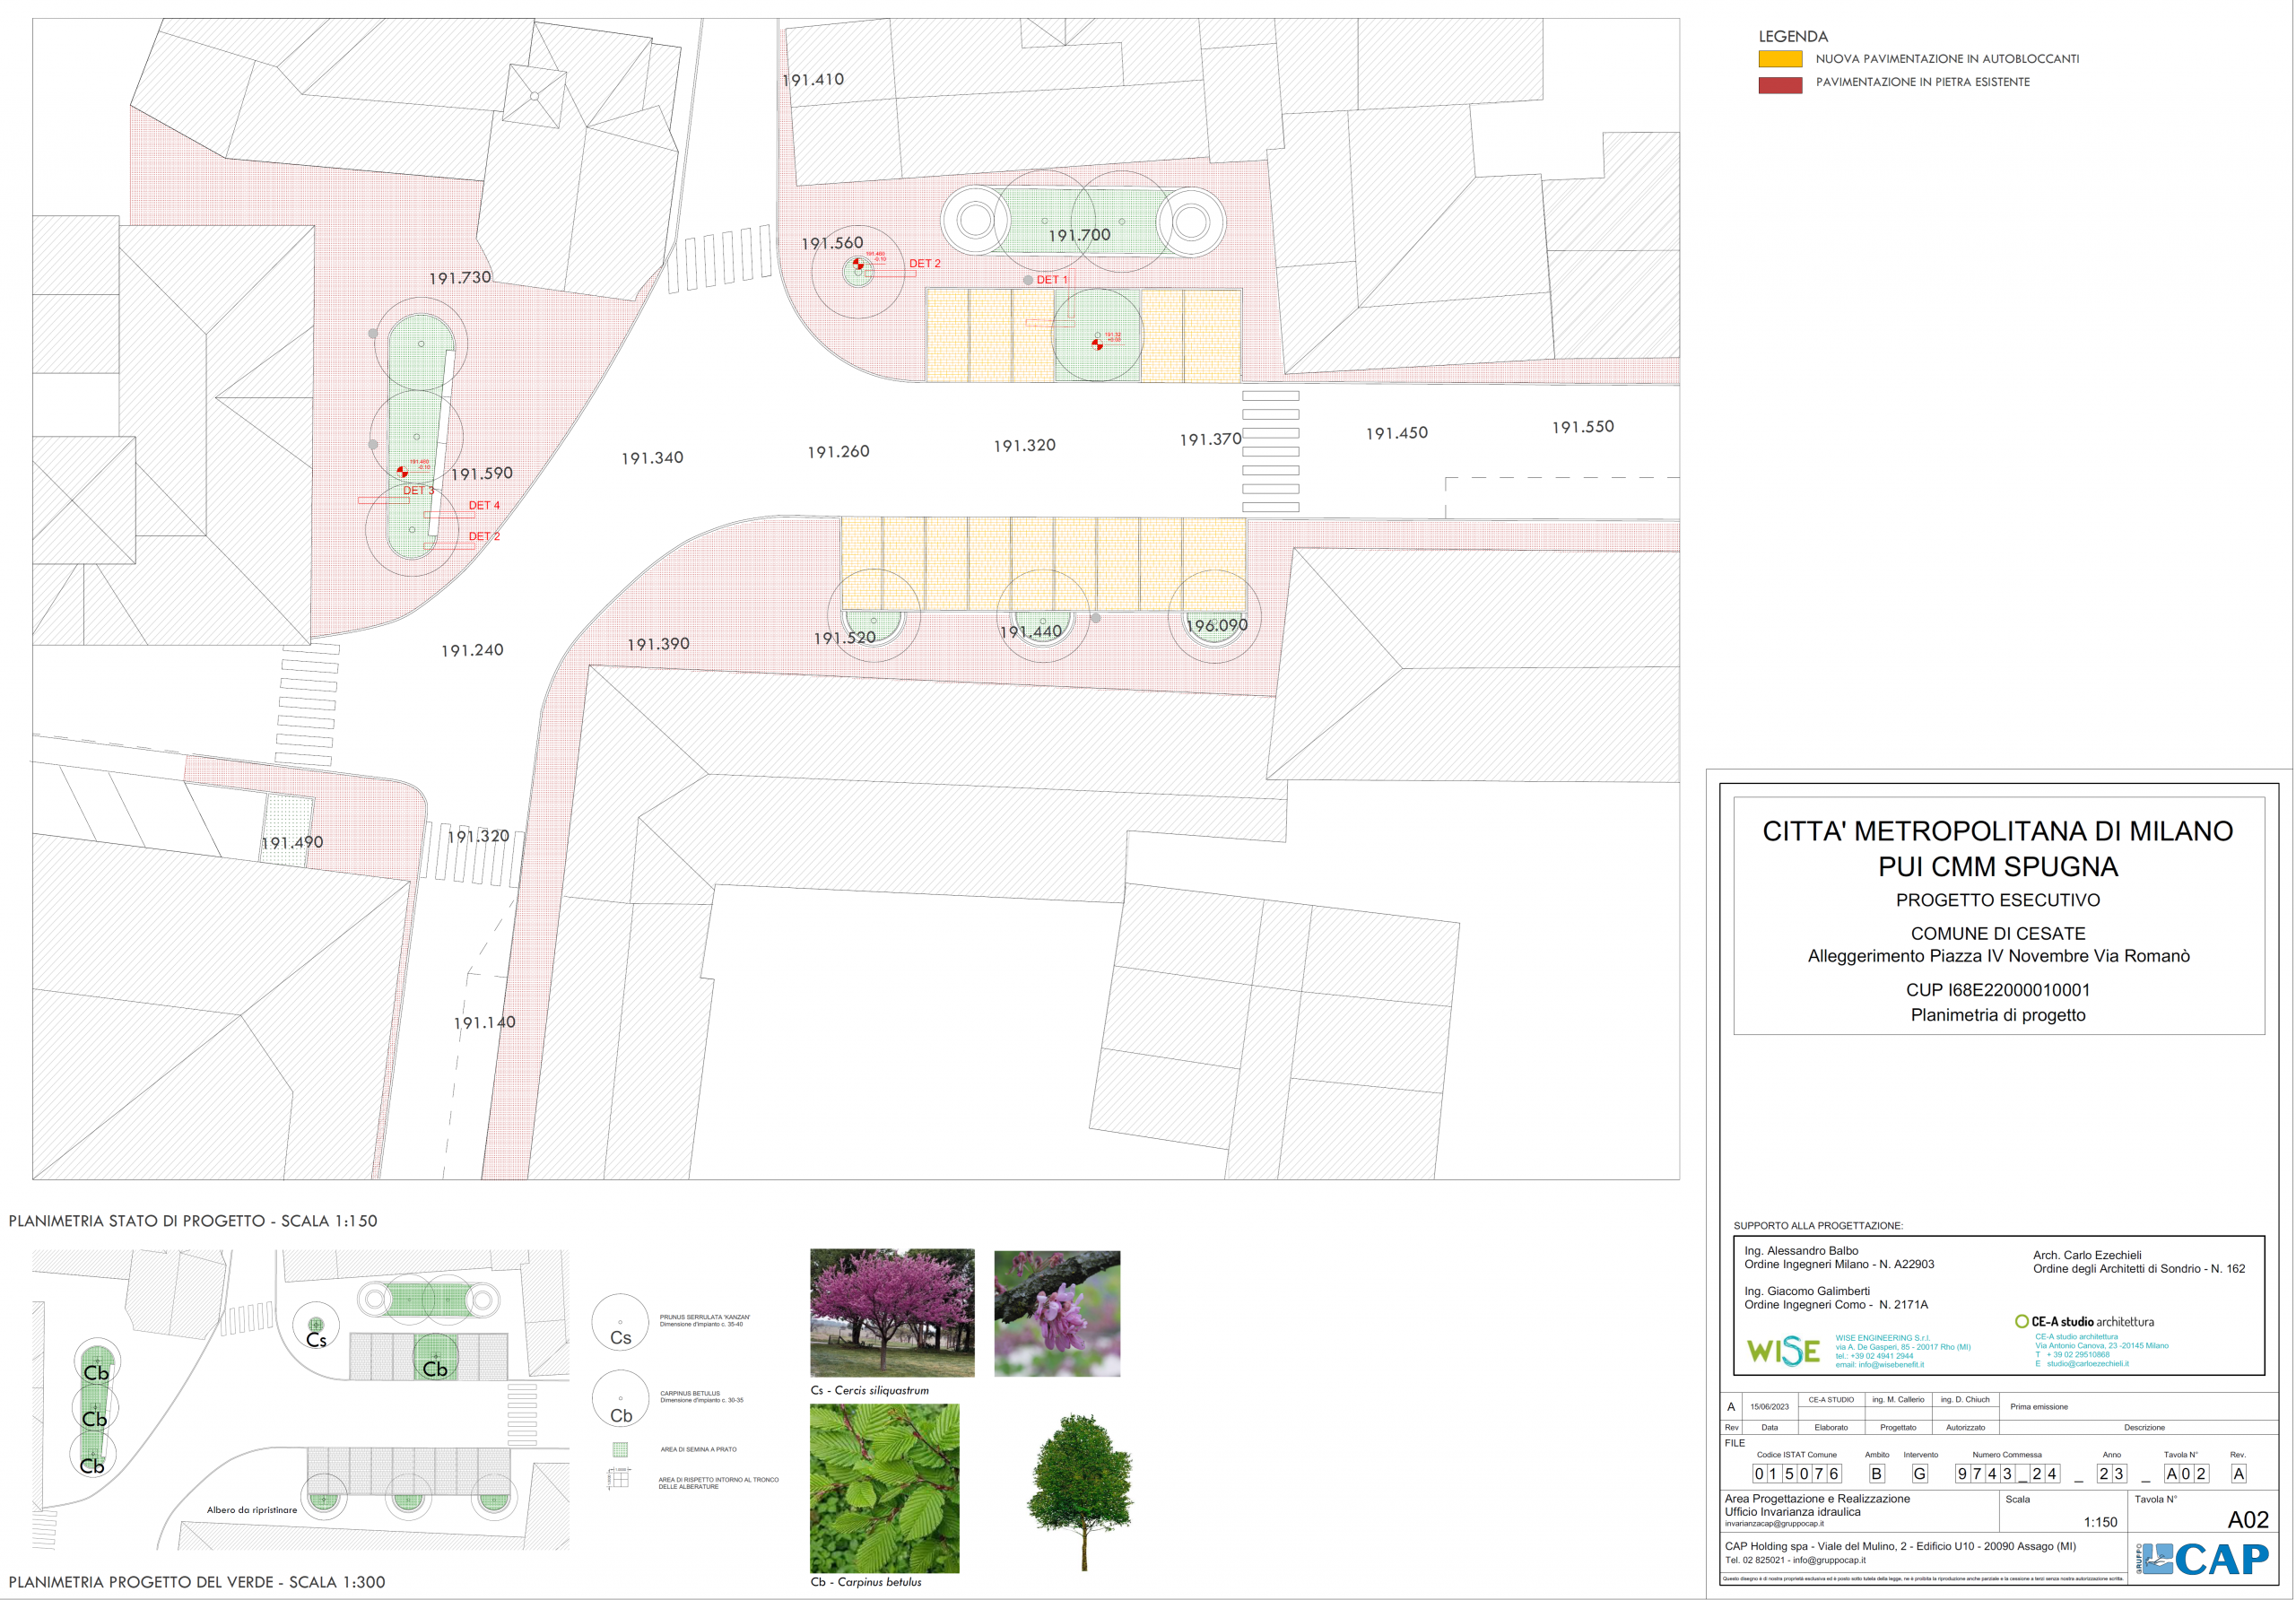Click the WISE Engineering logo

tap(1783, 1351)
